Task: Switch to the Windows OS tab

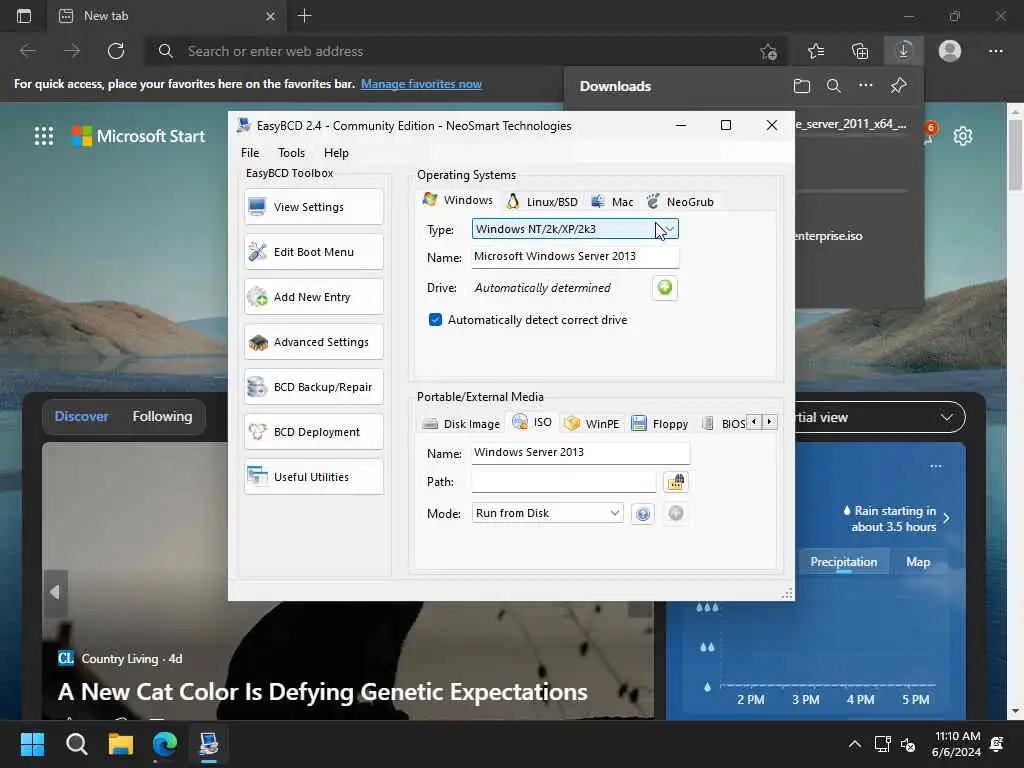Action: tap(458, 200)
